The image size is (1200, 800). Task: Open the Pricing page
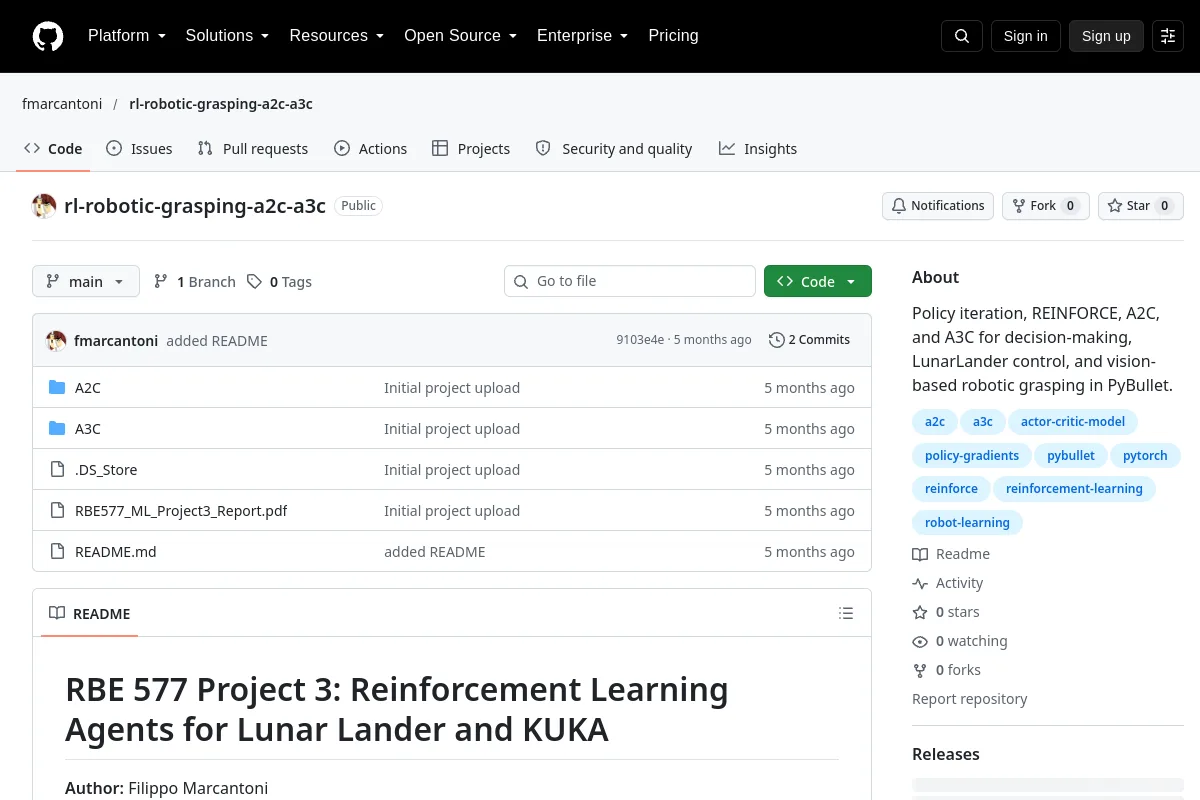click(x=673, y=36)
